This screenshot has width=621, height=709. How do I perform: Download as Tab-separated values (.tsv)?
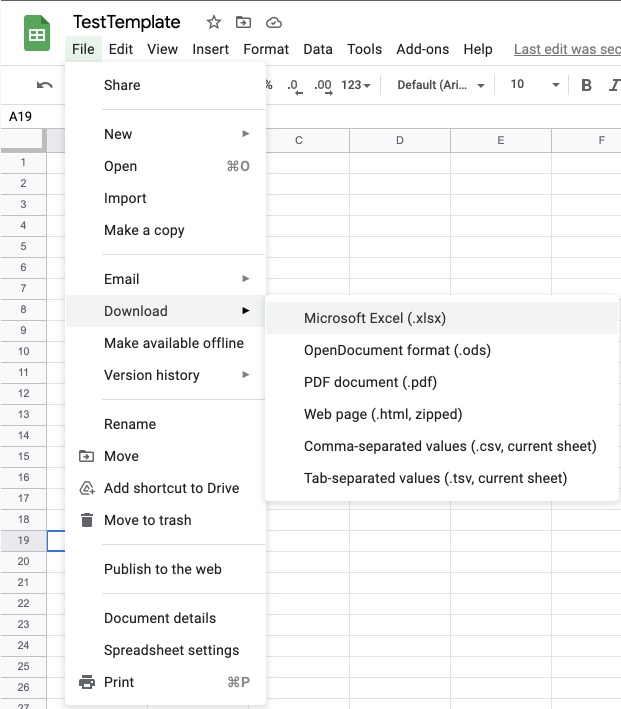(x=442, y=478)
